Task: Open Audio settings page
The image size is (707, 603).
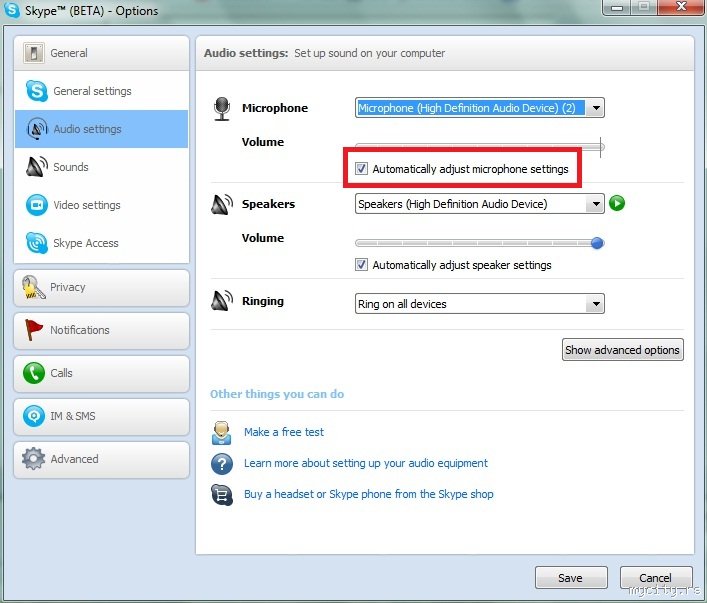Action: [x=101, y=129]
